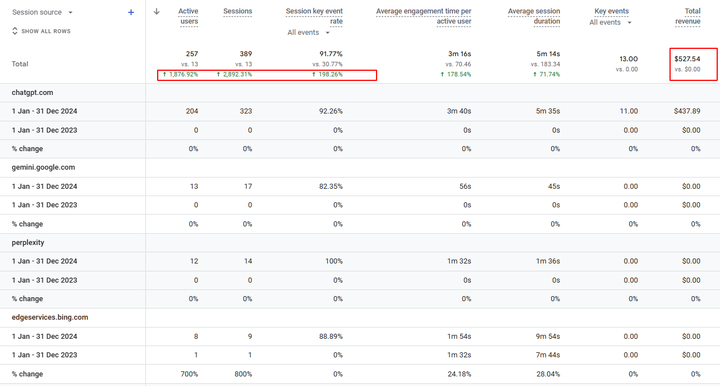Screen dimensions: 720x386
Task: Click chatgpt.com engagement time 3m 40s
Action: coord(459,111)
